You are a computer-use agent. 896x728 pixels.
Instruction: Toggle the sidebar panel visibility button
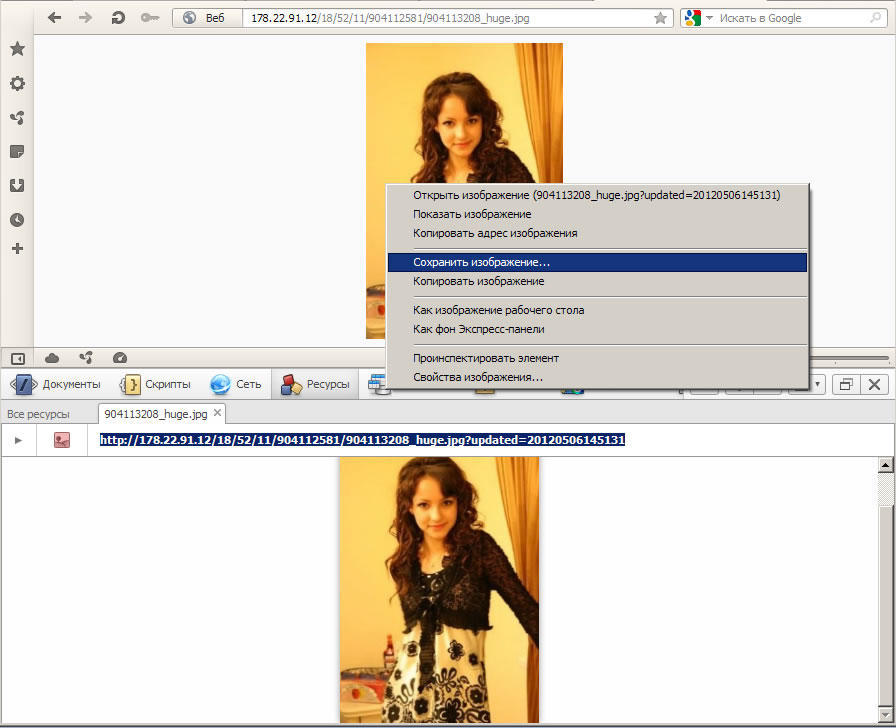[17, 358]
